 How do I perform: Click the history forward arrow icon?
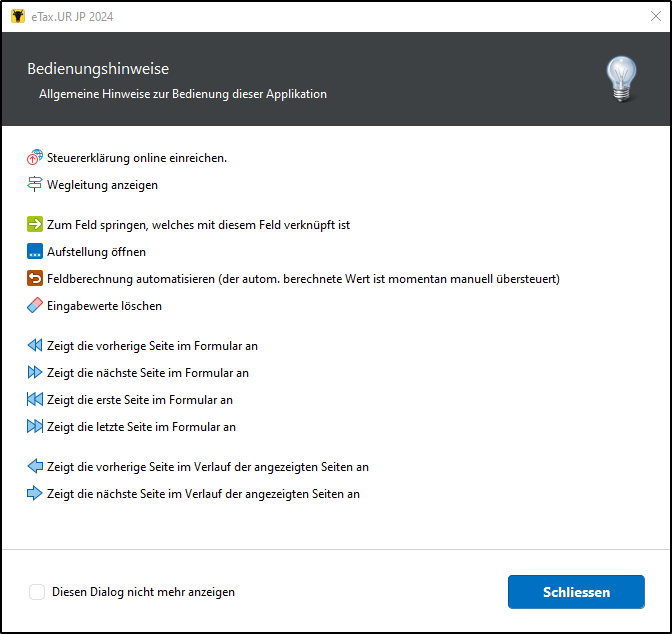point(35,493)
